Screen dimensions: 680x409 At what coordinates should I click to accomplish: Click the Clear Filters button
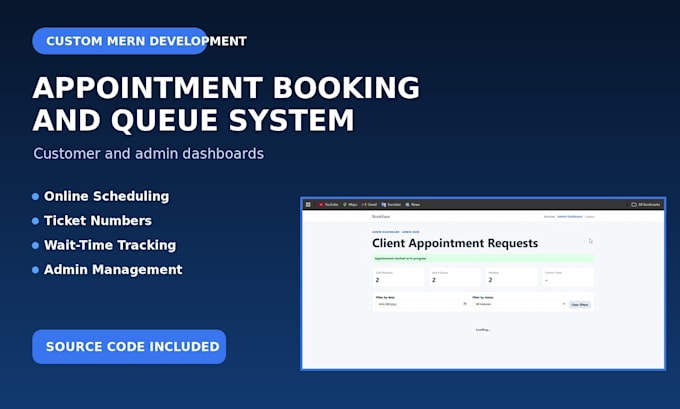point(580,304)
